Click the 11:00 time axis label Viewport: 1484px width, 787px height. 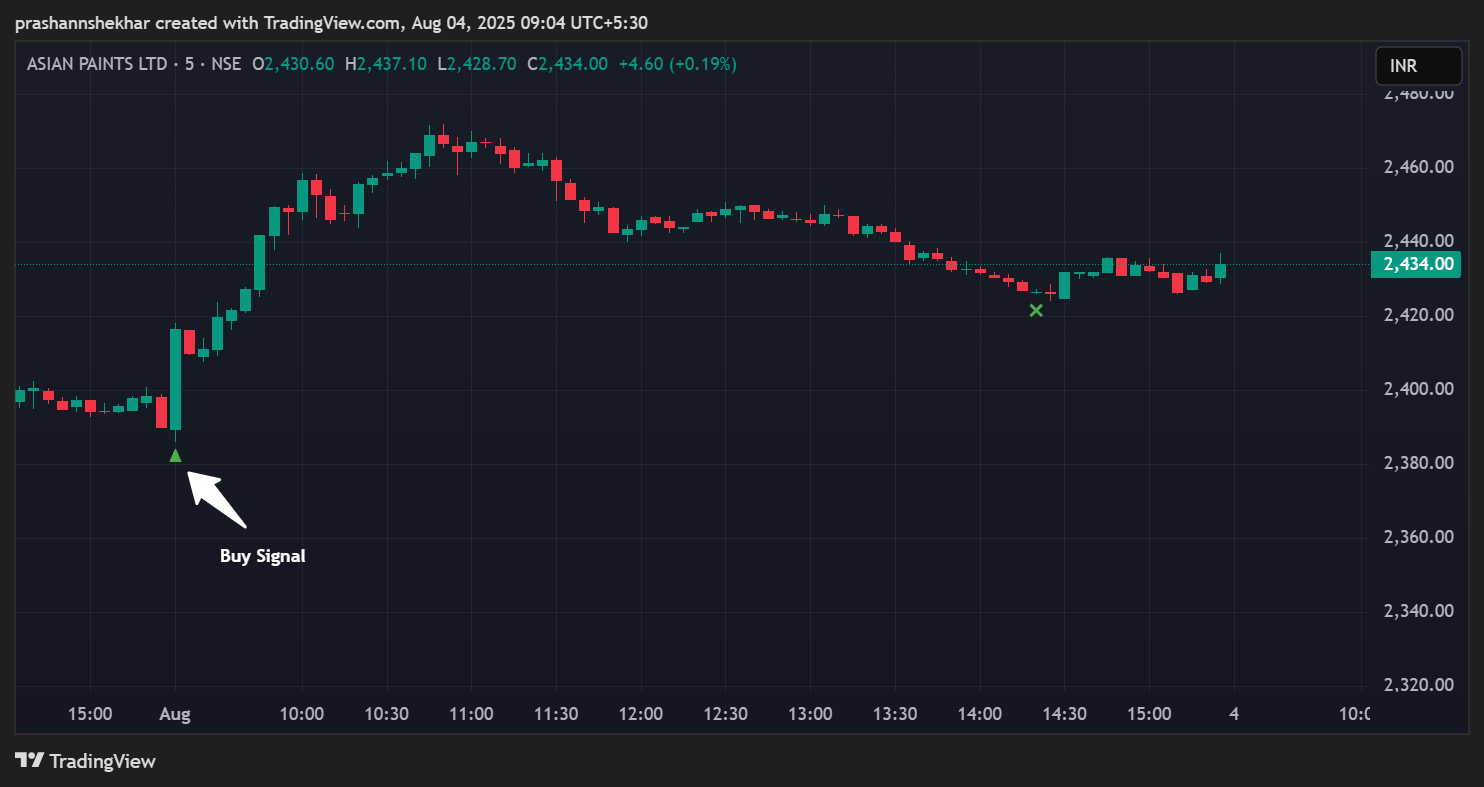471,714
